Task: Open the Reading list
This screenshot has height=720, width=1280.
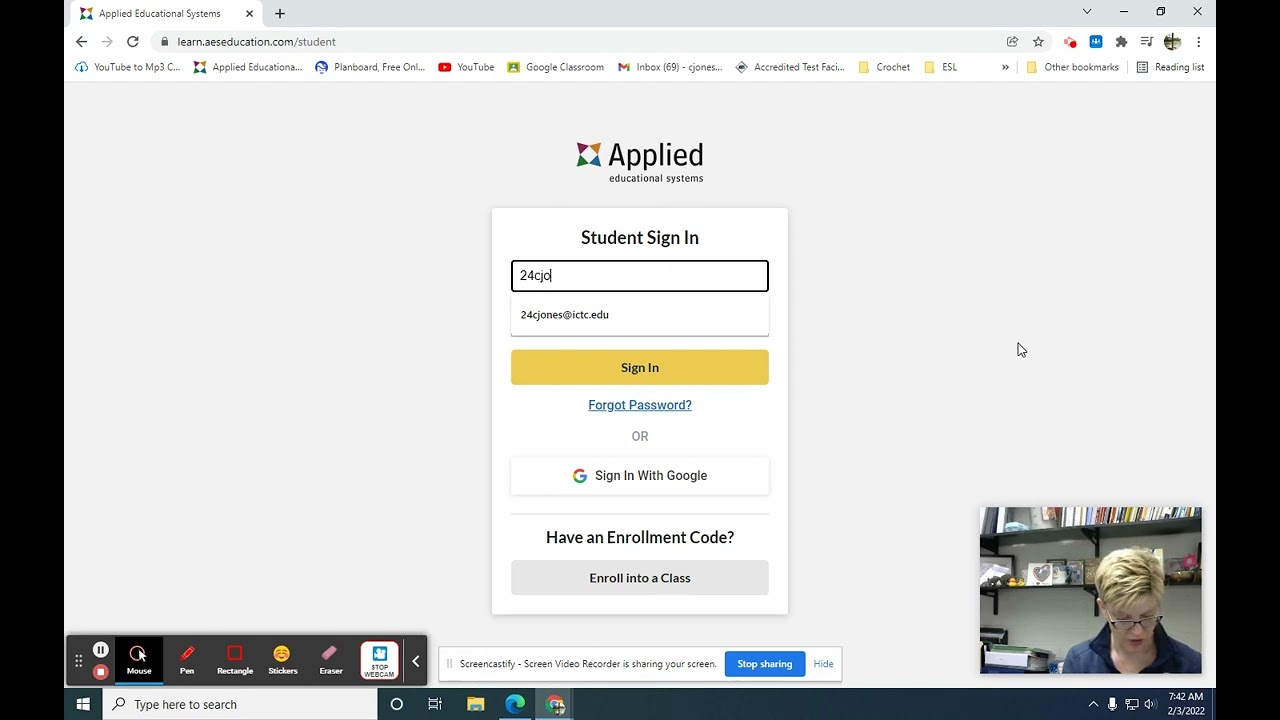Action: pos(1170,67)
